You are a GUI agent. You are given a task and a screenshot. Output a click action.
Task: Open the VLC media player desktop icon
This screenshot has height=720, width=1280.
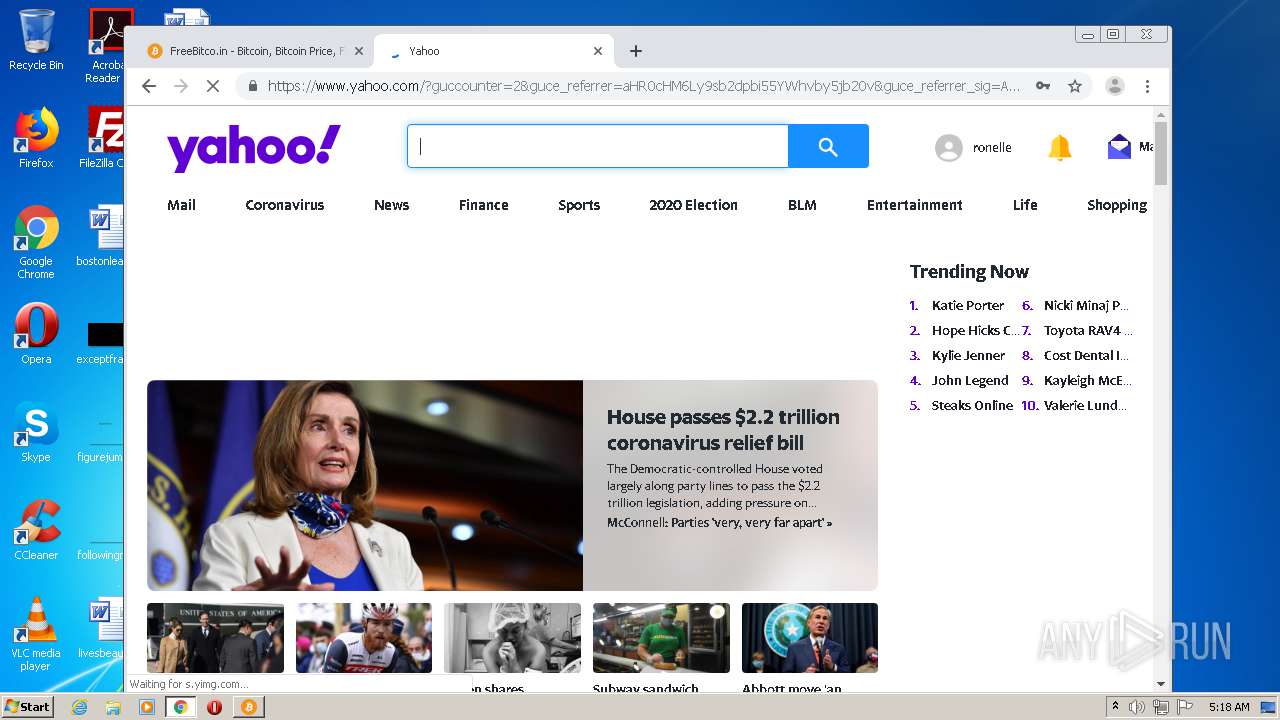(x=36, y=634)
